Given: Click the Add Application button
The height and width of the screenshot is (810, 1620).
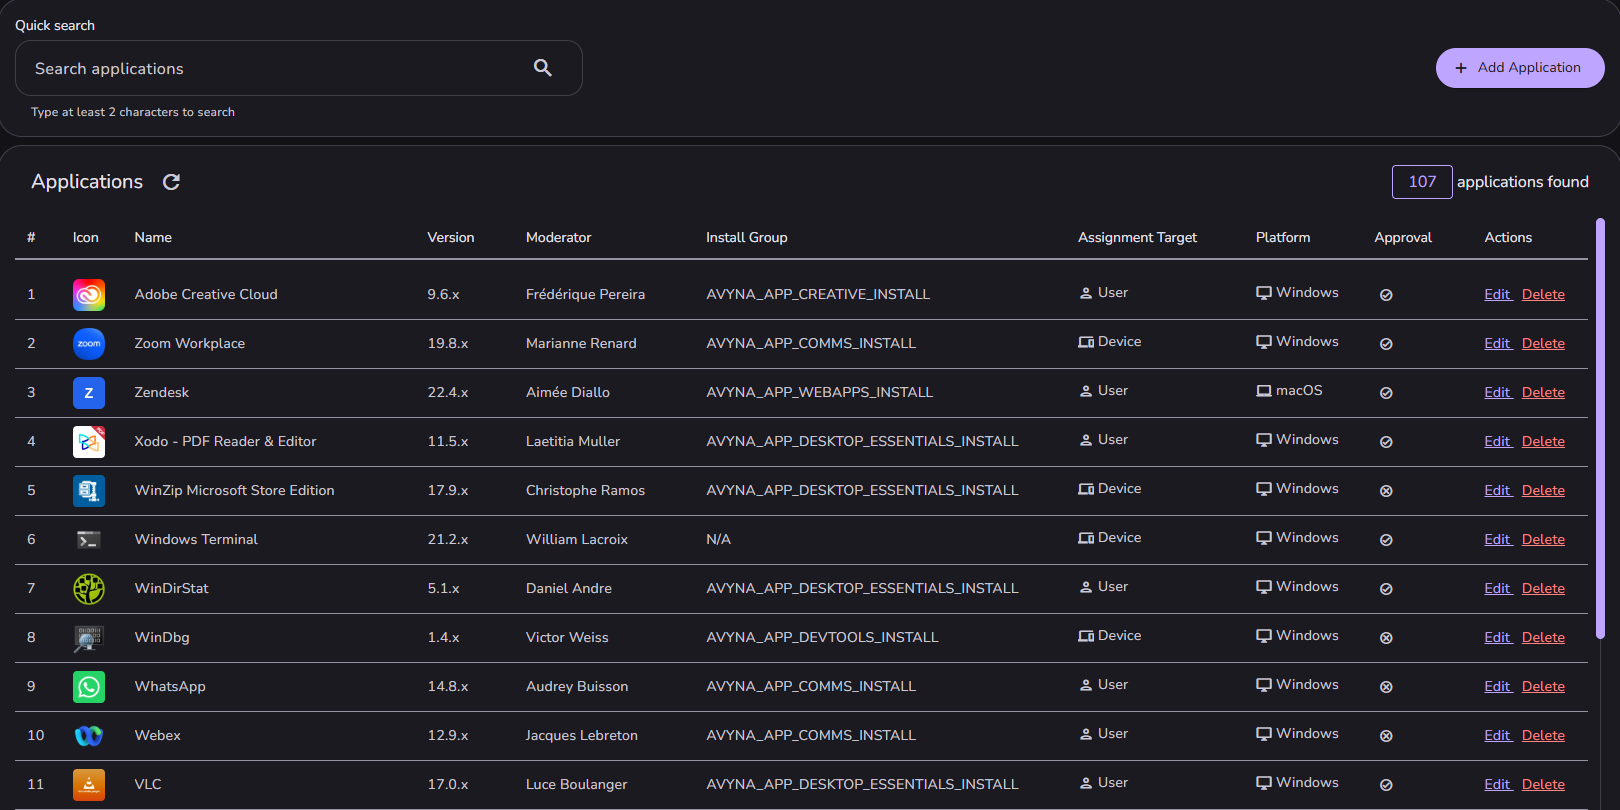Looking at the screenshot, I should [1520, 68].
